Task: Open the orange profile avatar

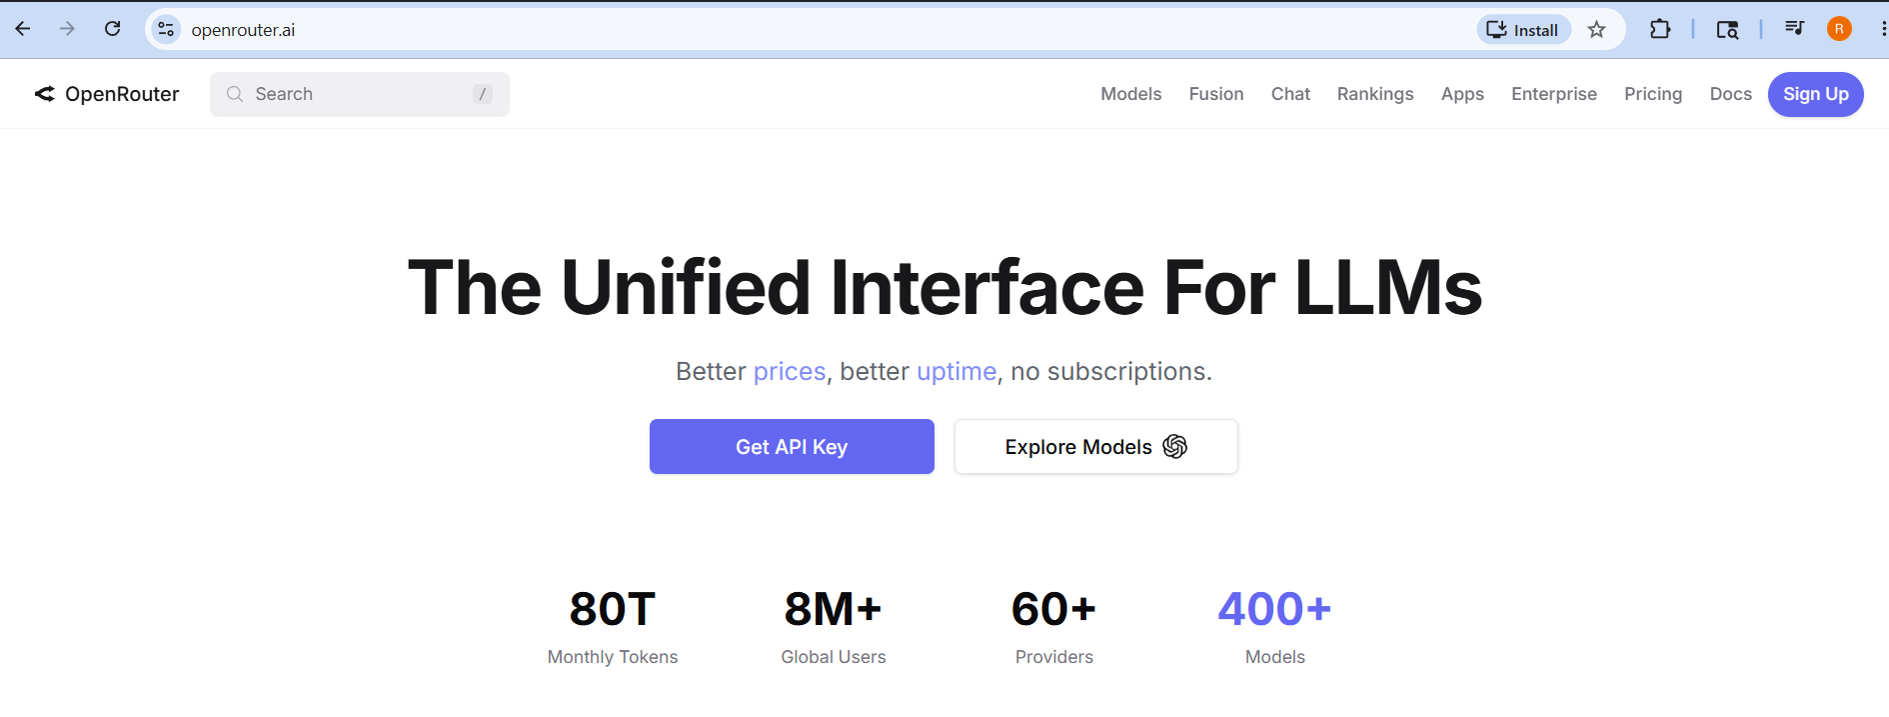Action: pos(1839,29)
